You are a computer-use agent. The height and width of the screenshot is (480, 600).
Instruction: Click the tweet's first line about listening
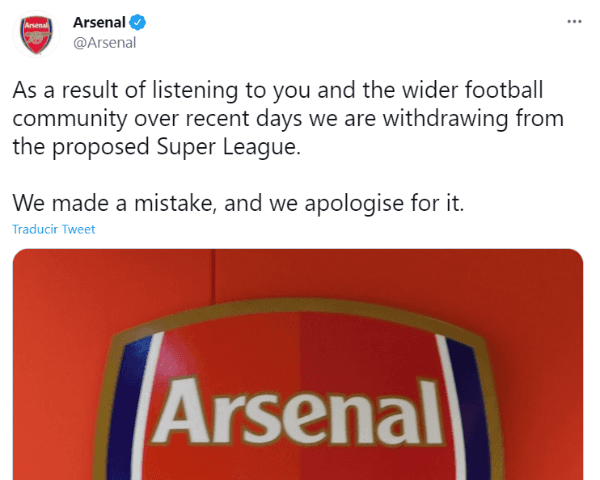click(x=278, y=91)
